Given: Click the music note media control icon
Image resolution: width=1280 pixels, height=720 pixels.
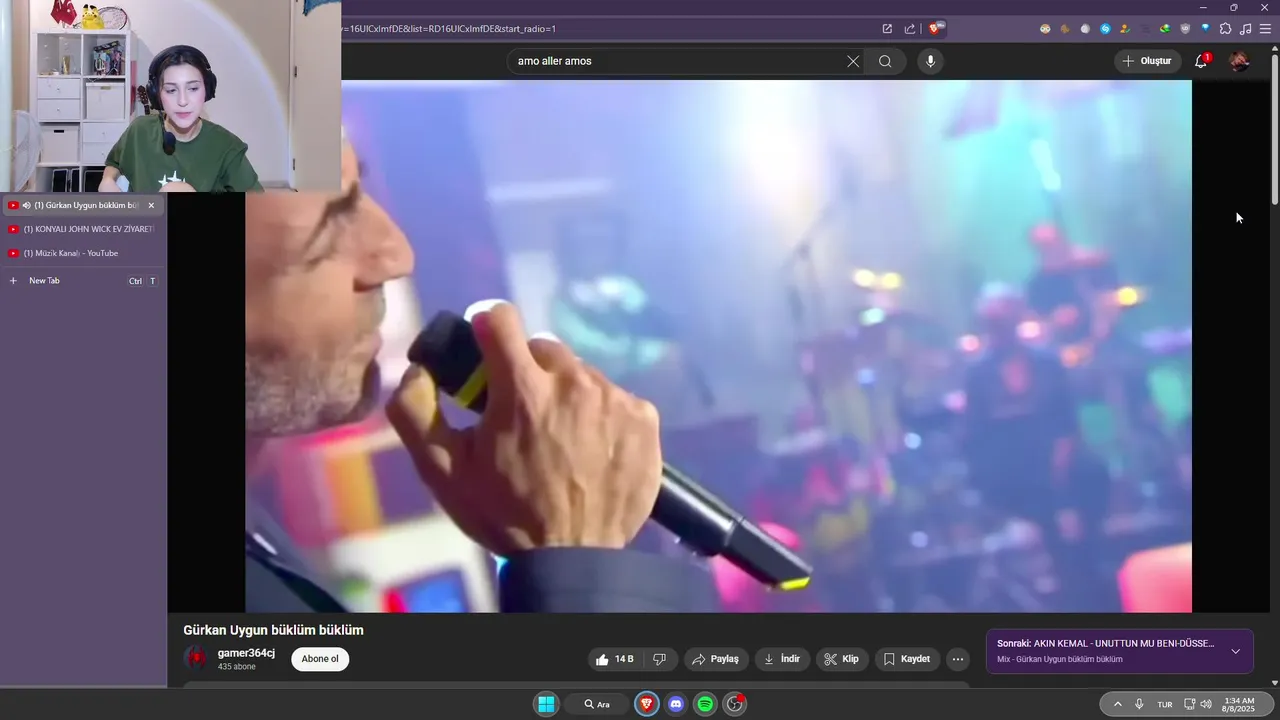Looking at the screenshot, I should pos(1246,29).
